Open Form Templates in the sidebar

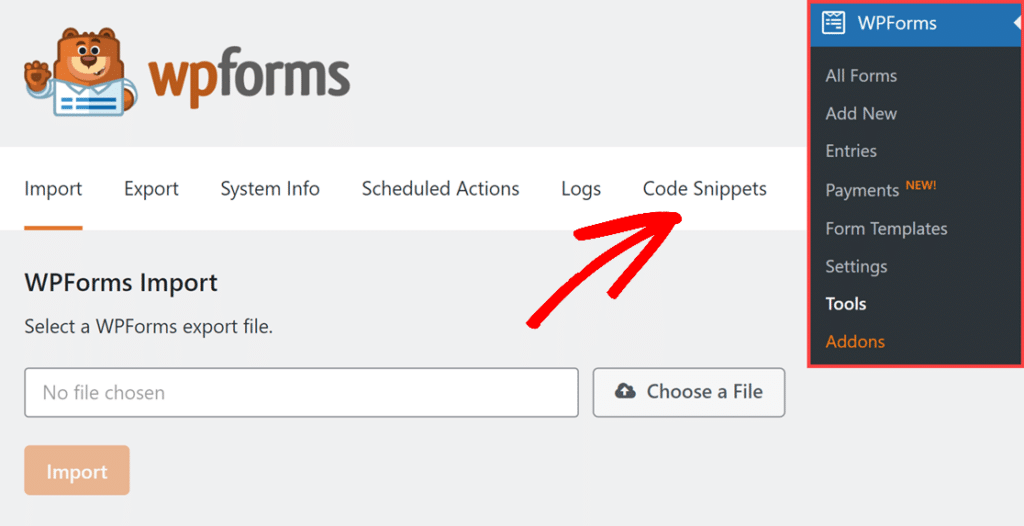click(x=886, y=229)
